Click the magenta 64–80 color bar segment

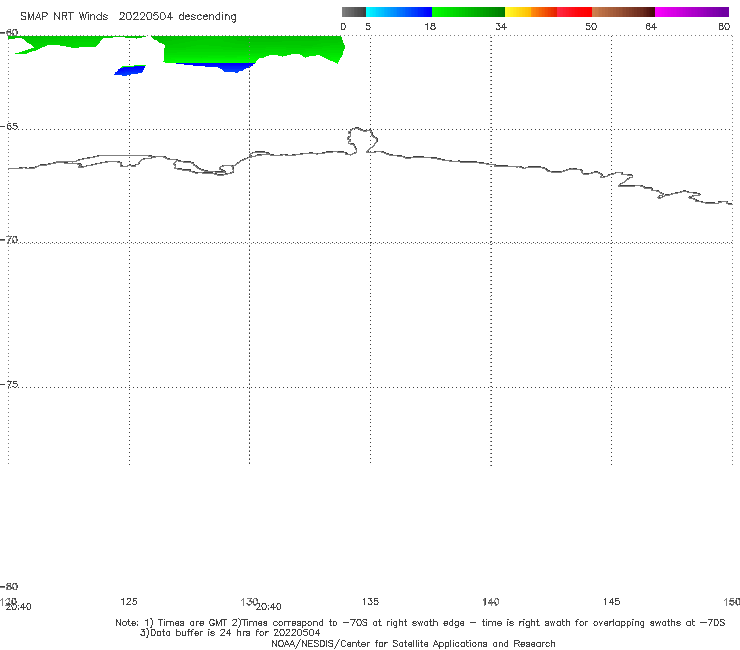point(692,12)
